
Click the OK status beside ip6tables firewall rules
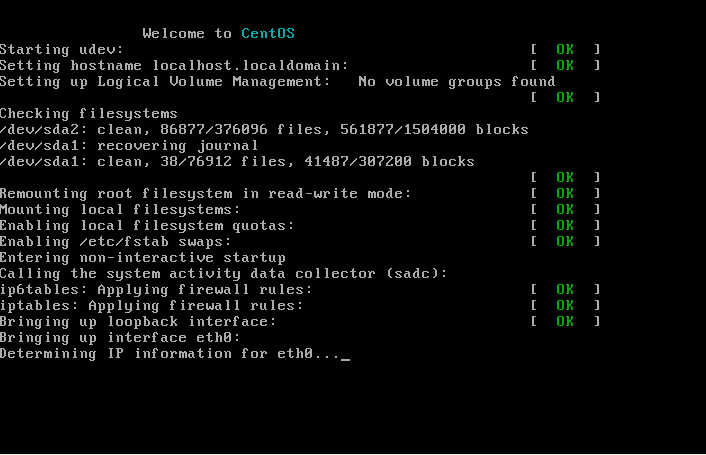(x=565, y=290)
